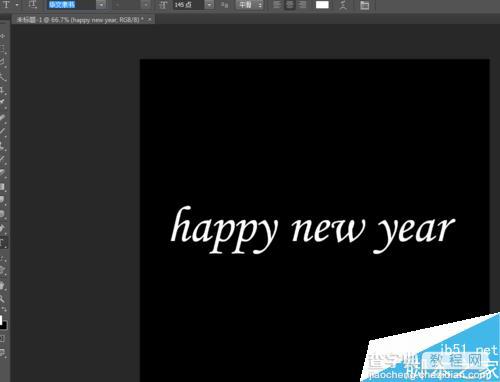Select the Lasso tool
Image resolution: width=500 pixels, height=382 pixels.
(3, 62)
